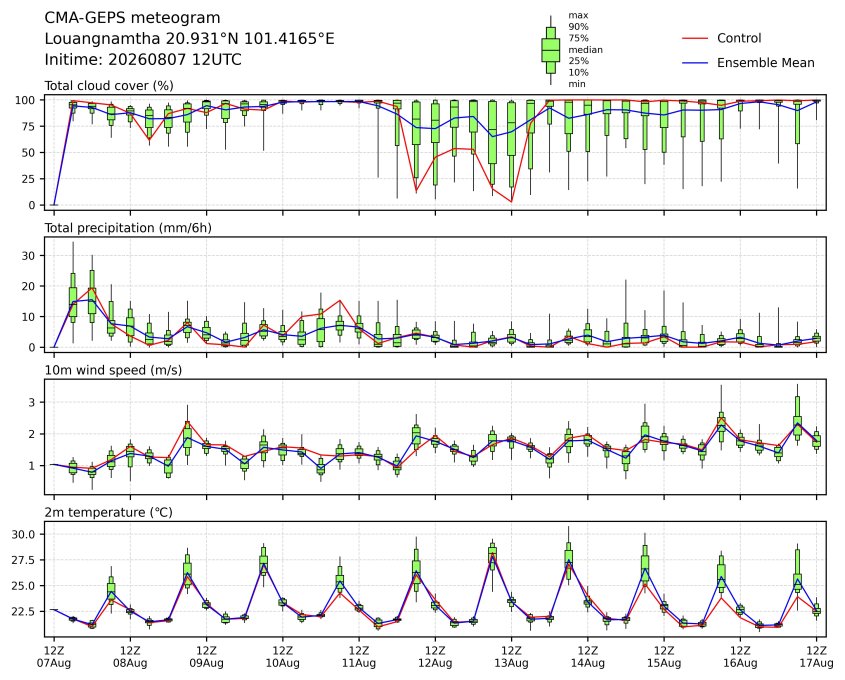Click the 12Z 10Aug axis label
The width and height of the screenshot is (845, 680).
282,657
